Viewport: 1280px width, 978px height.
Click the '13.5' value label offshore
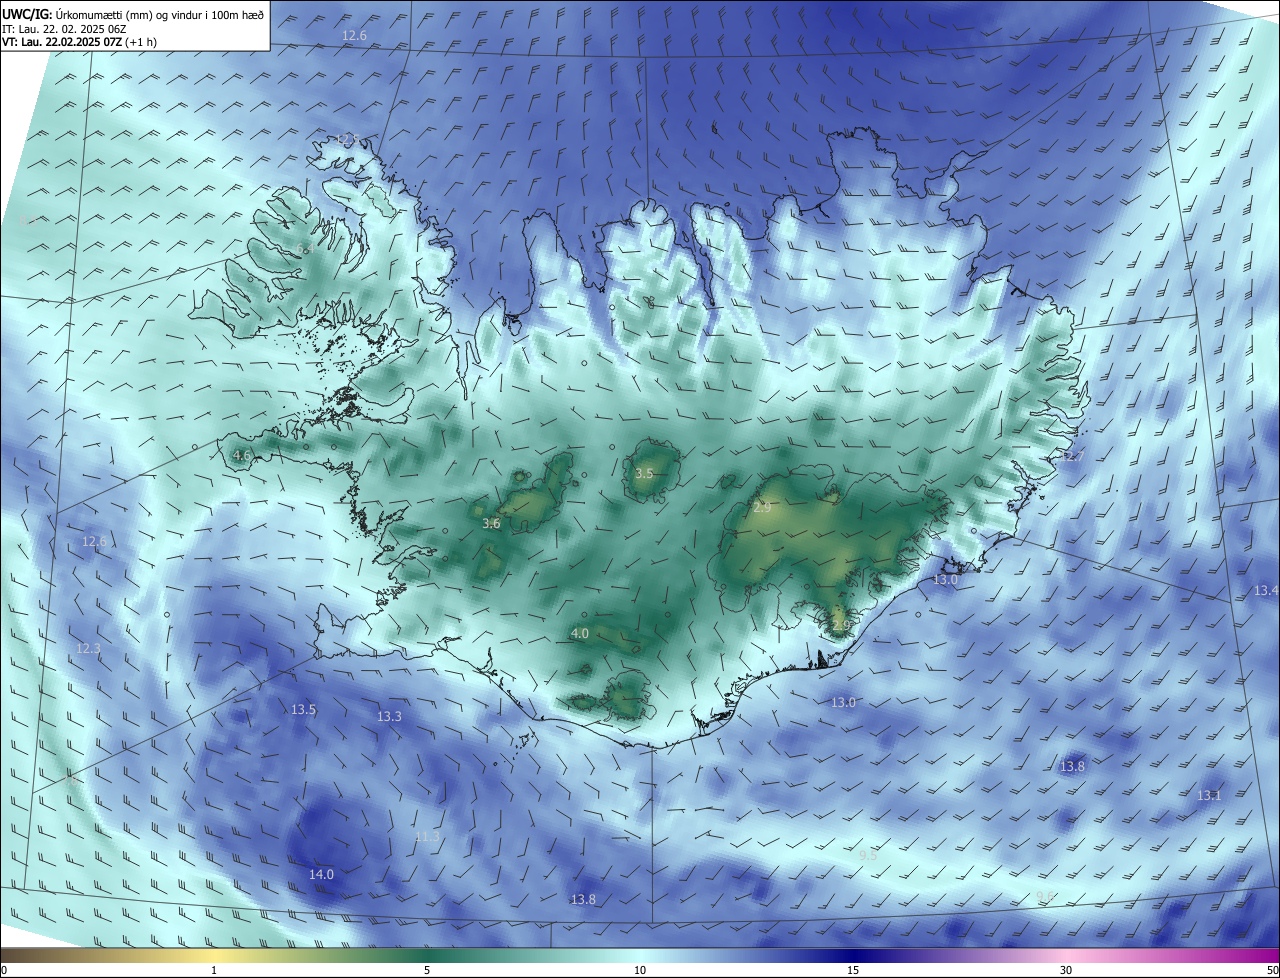pos(303,710)
